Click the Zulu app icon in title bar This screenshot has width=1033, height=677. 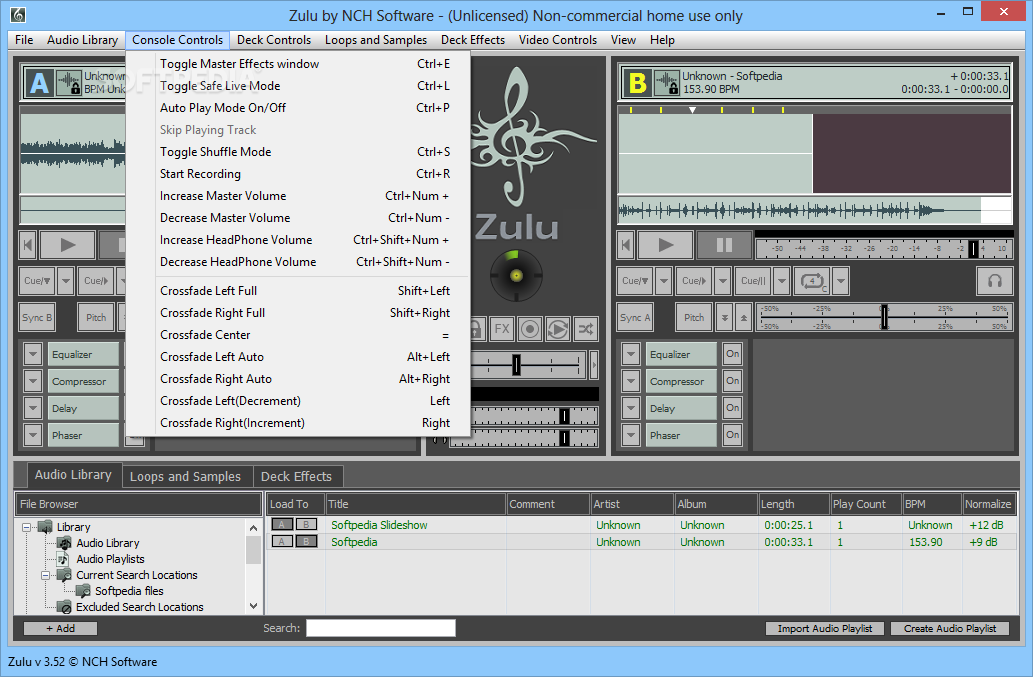18,14
